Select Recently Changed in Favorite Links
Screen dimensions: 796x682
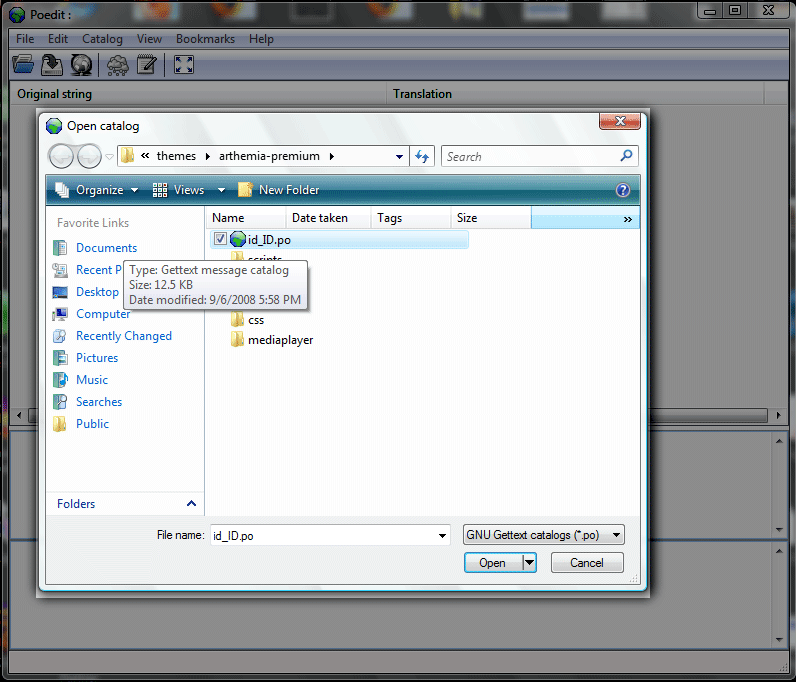pyautogui.click(x=124, y=336)
